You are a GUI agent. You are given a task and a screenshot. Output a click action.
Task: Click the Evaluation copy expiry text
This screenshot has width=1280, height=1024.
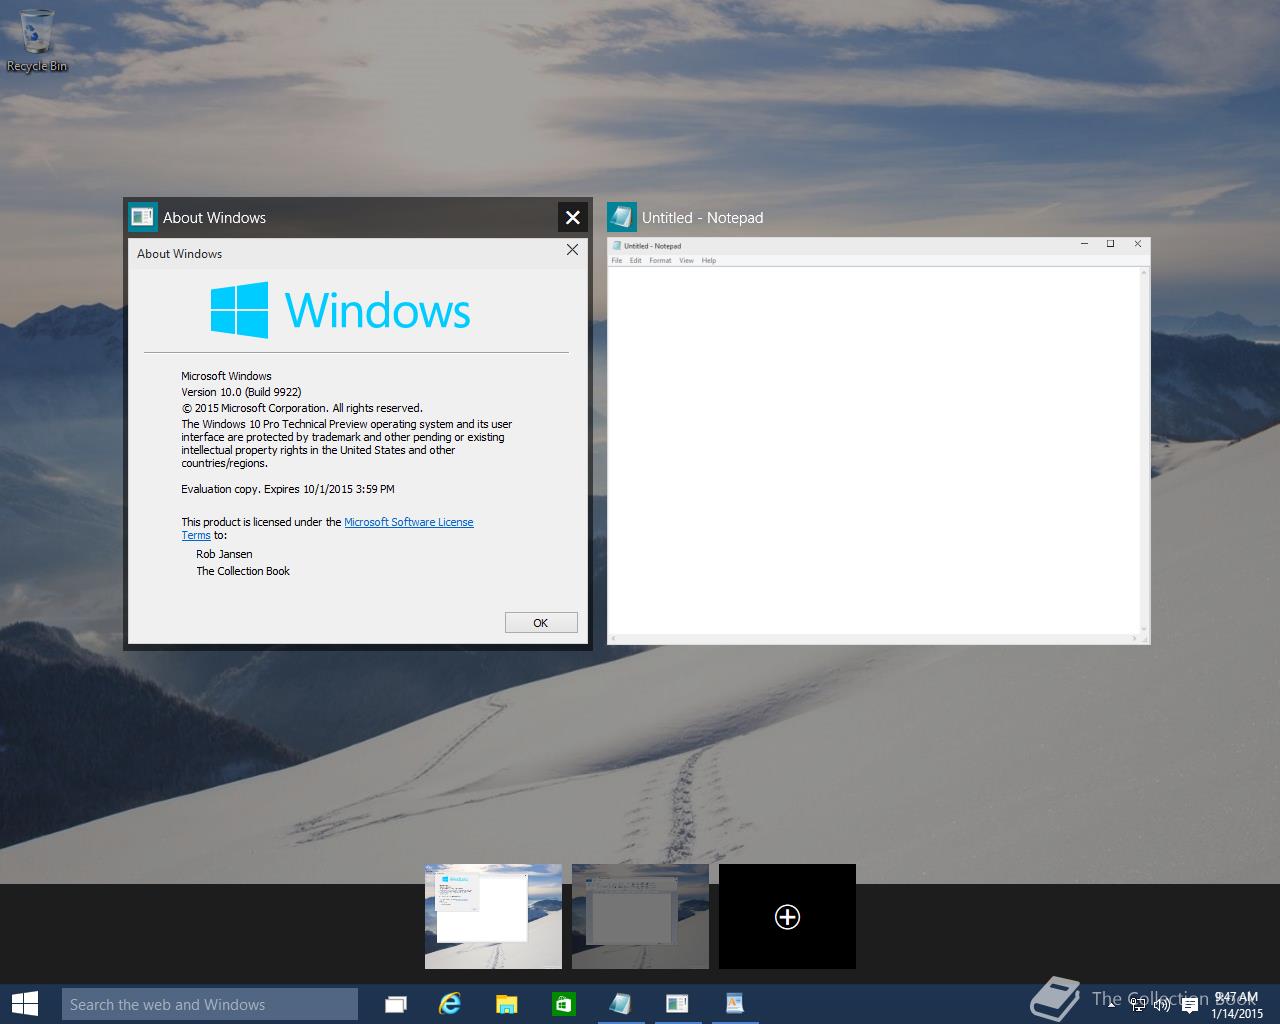coord(288,489)
